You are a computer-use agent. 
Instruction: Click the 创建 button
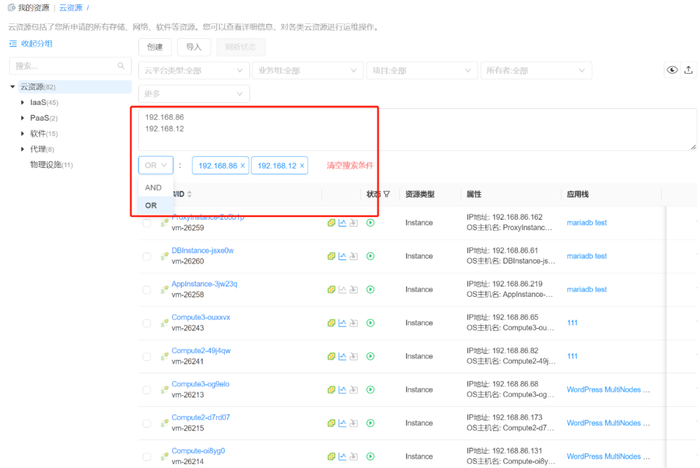pos(155,47)
